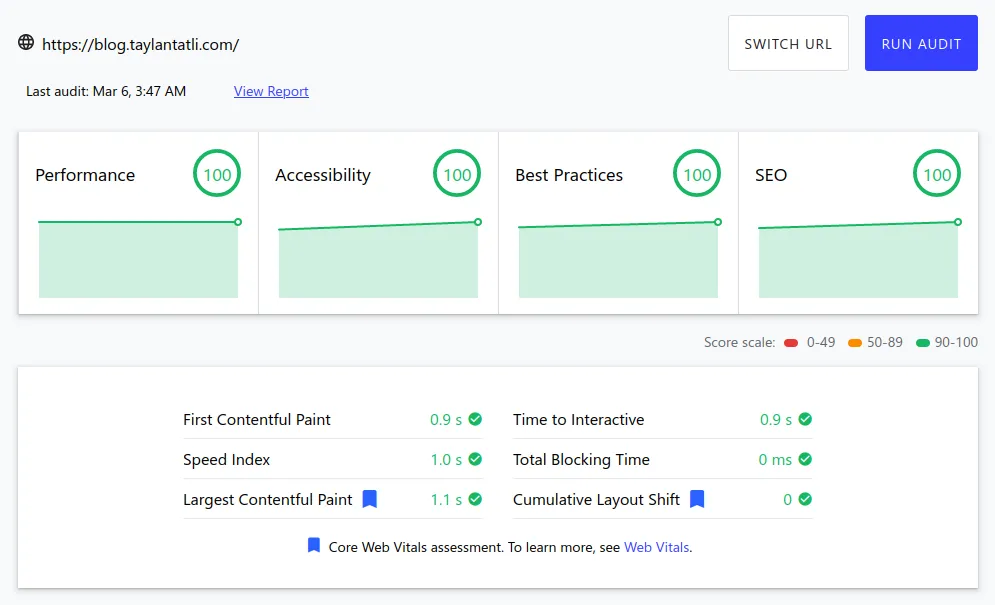Click the globe icon next to the URL
This screenshot has width=995, height=605.
point(25,43)
